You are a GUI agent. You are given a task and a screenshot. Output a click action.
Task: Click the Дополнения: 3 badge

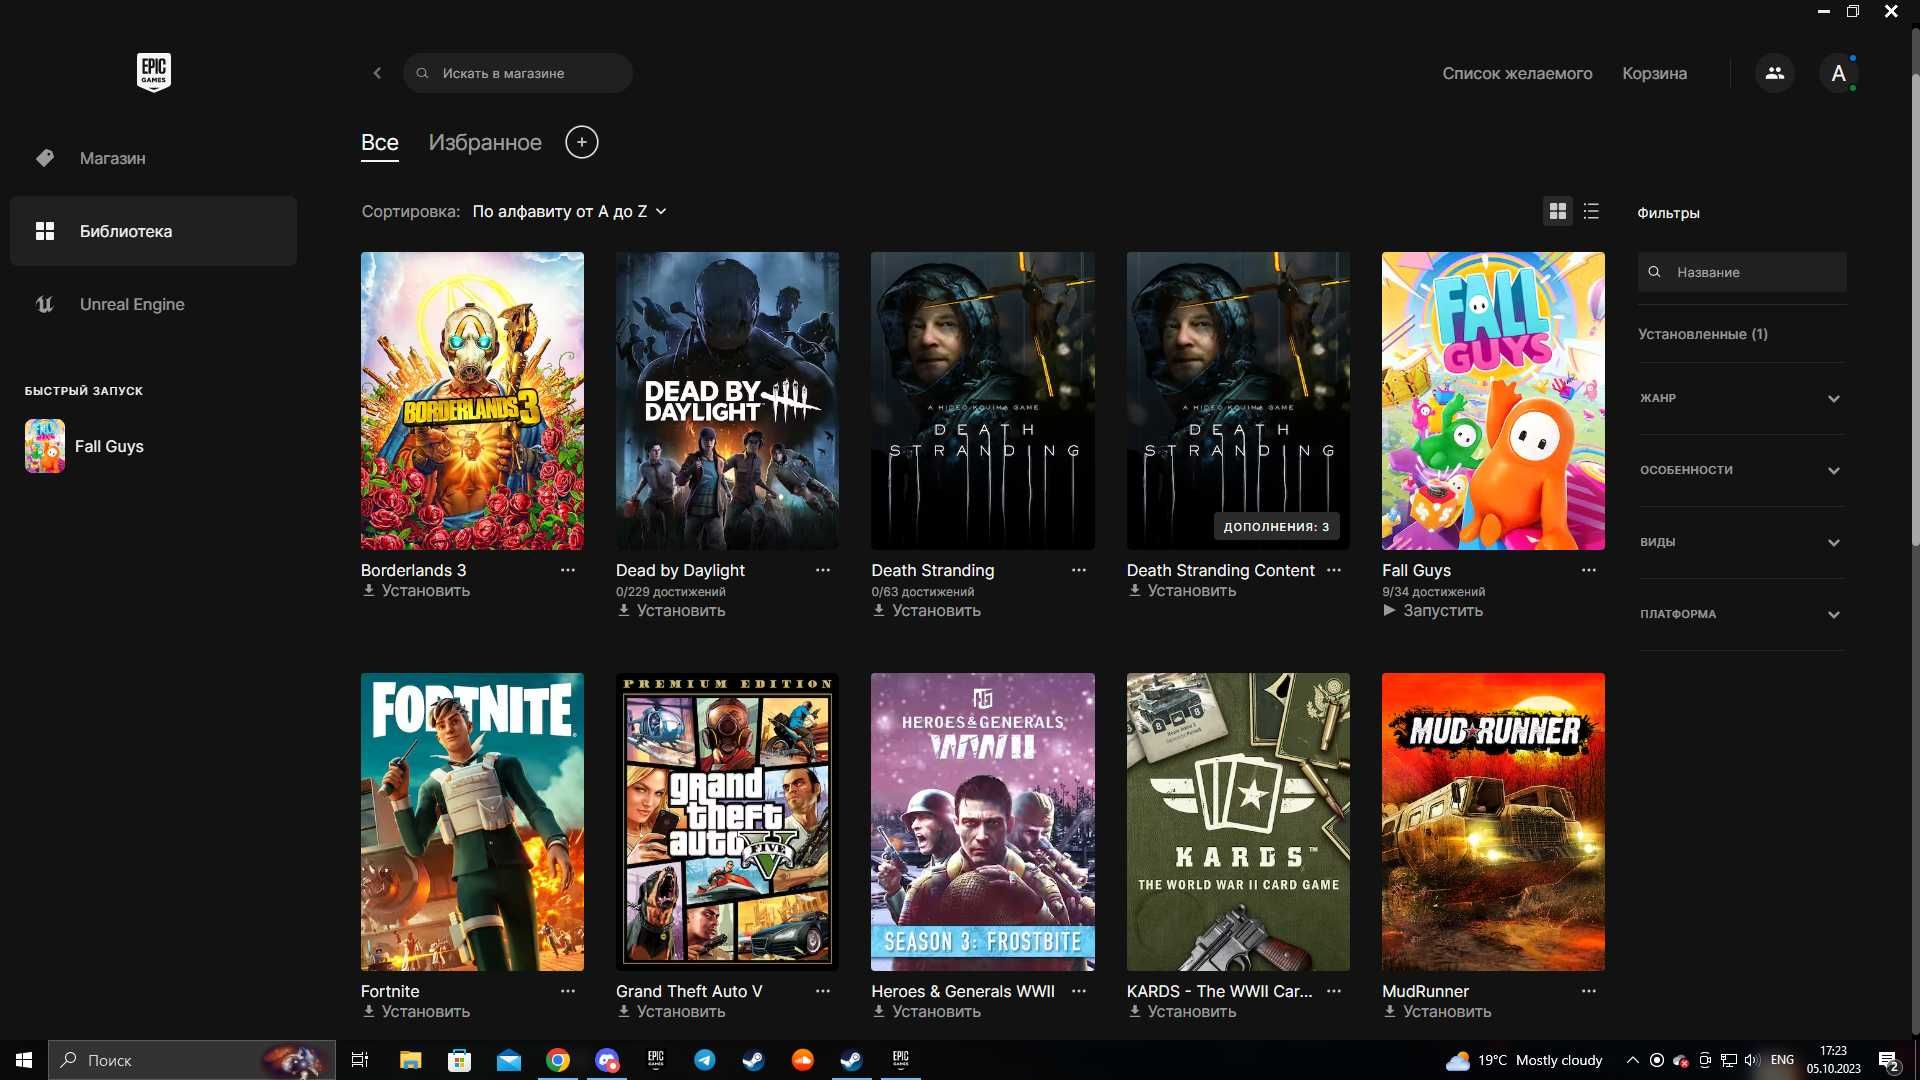1276,527
